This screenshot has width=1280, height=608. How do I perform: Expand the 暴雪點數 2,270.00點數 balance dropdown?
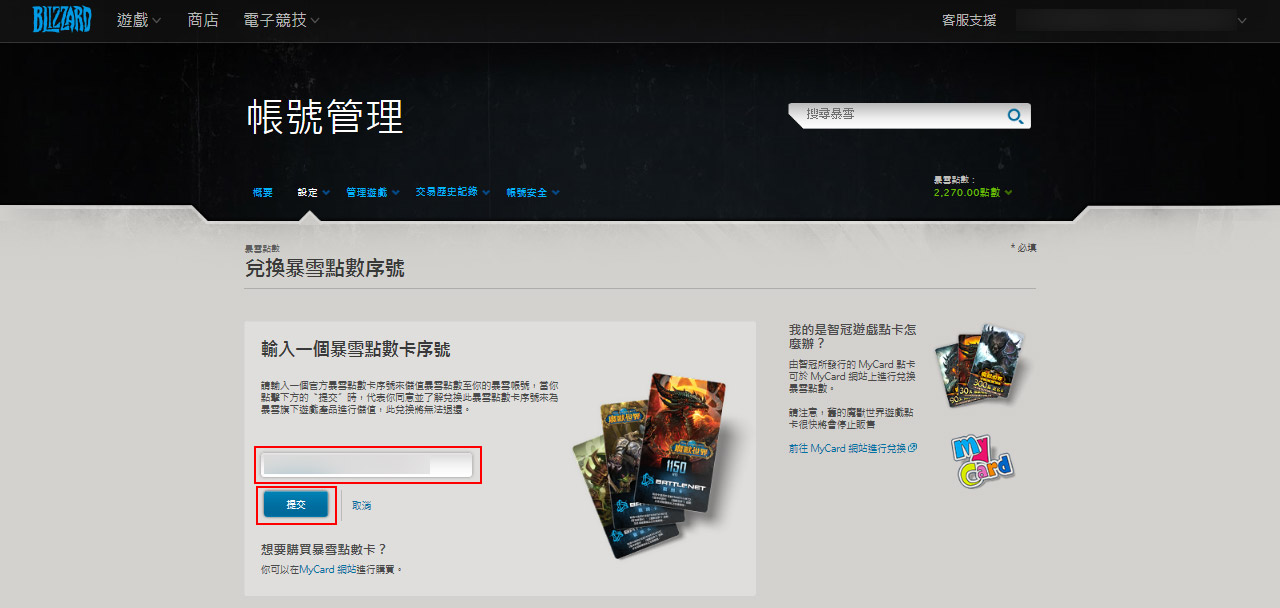tap(973, 192)
